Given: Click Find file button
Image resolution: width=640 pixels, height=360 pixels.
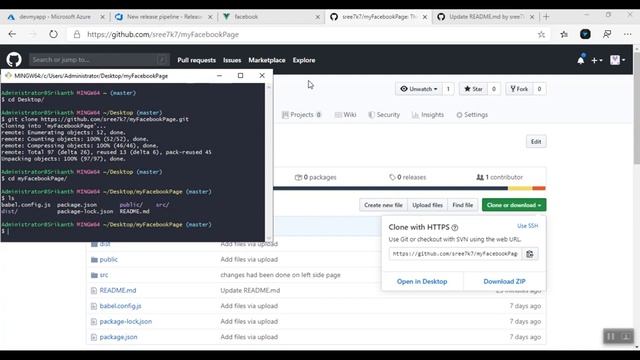Looking at the screenshot, I should (462, 205).
